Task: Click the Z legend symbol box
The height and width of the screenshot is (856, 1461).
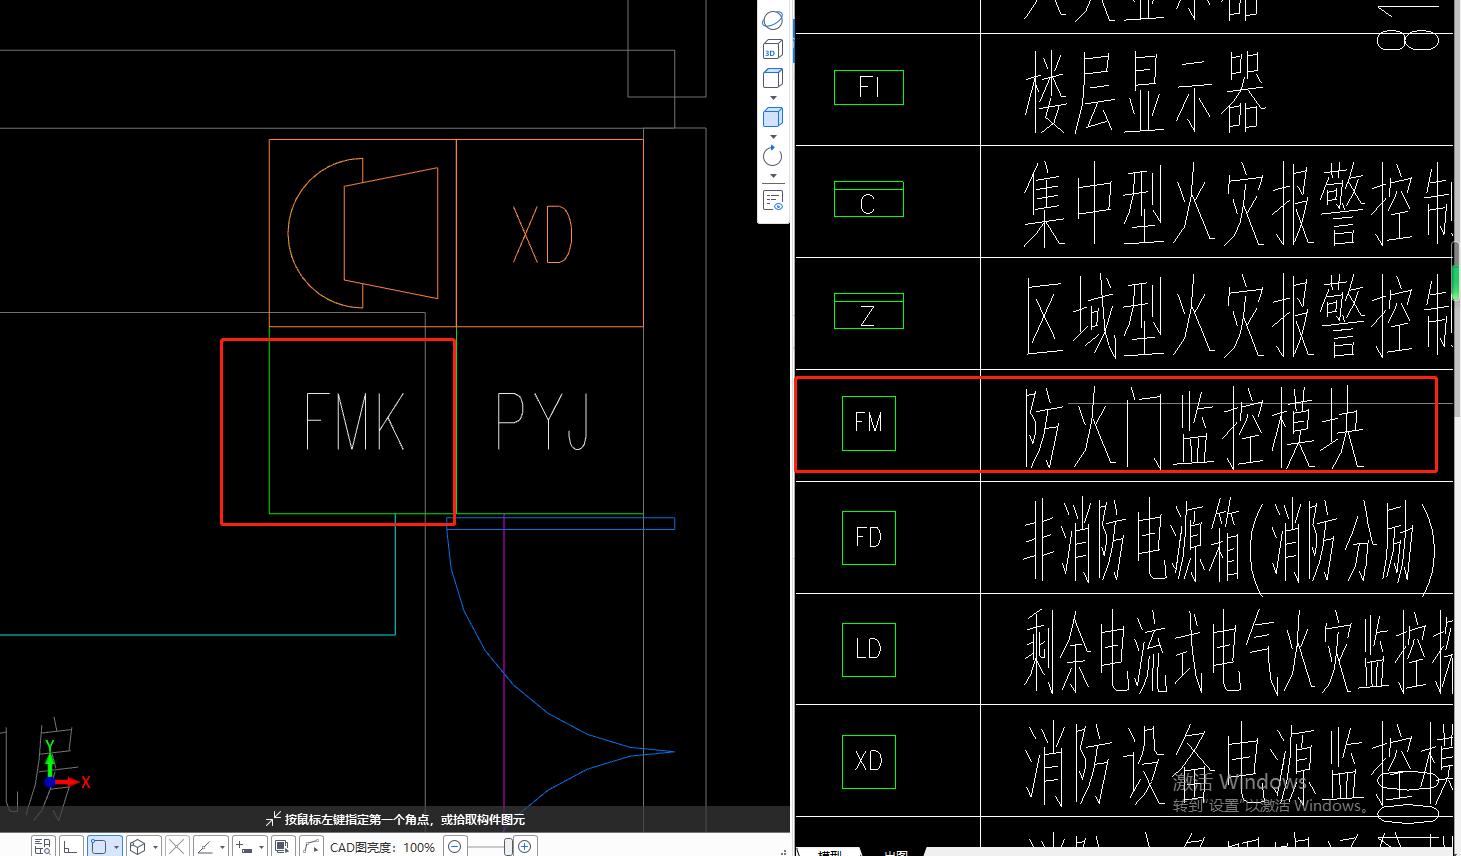Action: pyautogui.click(x=869, y=311)
